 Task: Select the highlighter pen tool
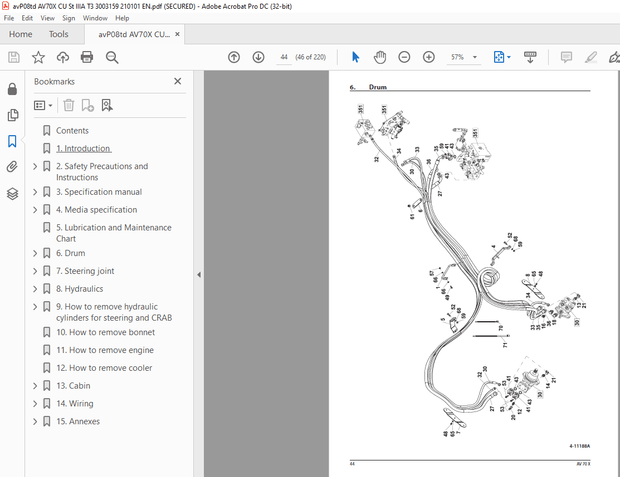(x=591, y=57)
